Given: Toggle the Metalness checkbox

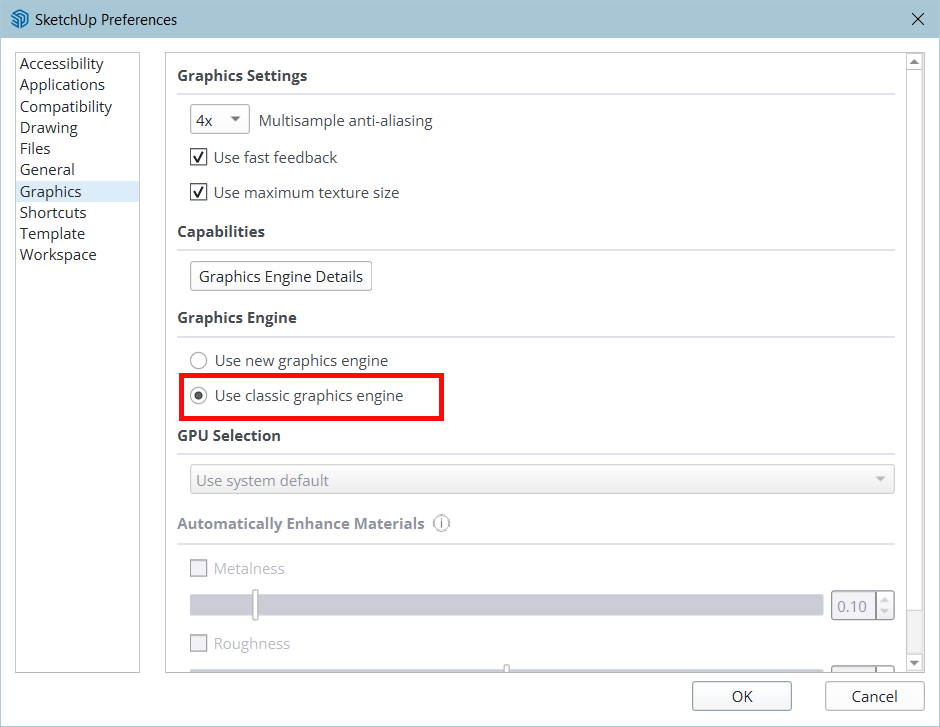Looking at the screenshot, I should [198, 568].
